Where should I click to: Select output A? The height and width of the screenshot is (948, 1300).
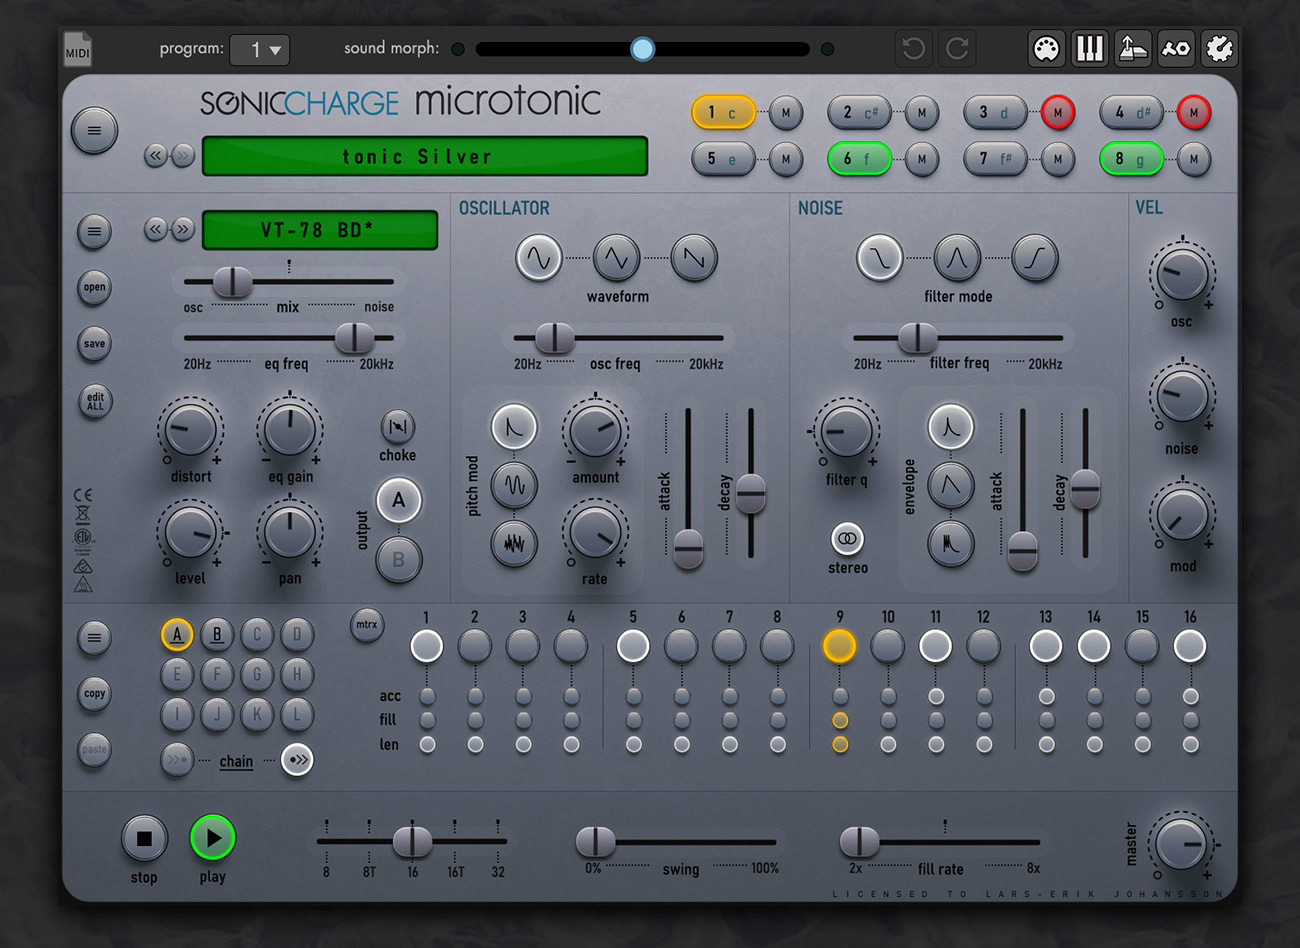399,500
